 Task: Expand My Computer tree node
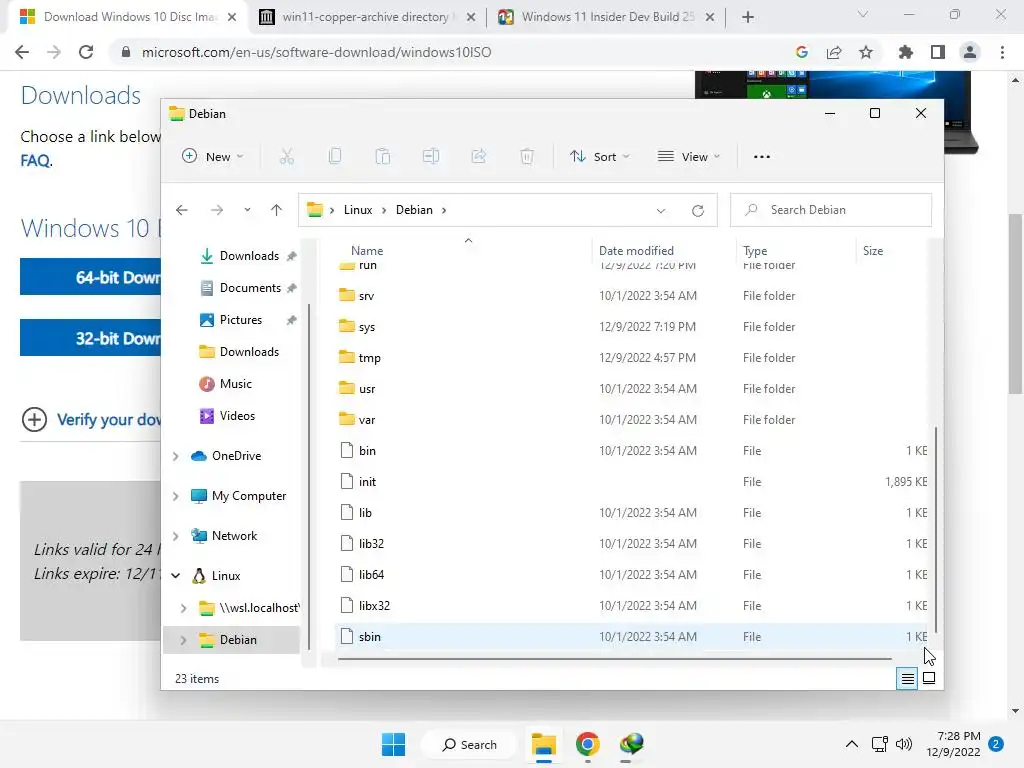click(x=175, y=496)
